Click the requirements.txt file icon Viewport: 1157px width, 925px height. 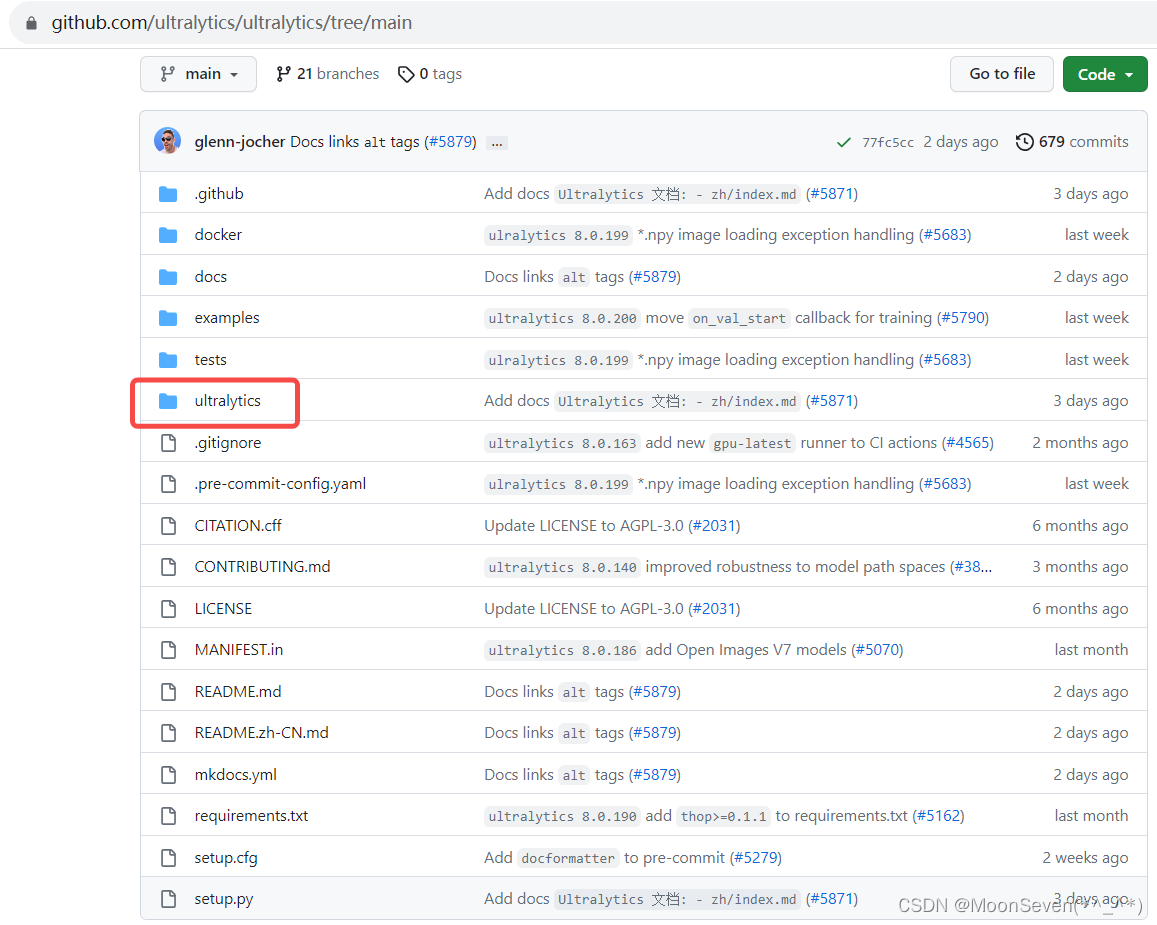[168, 816]
